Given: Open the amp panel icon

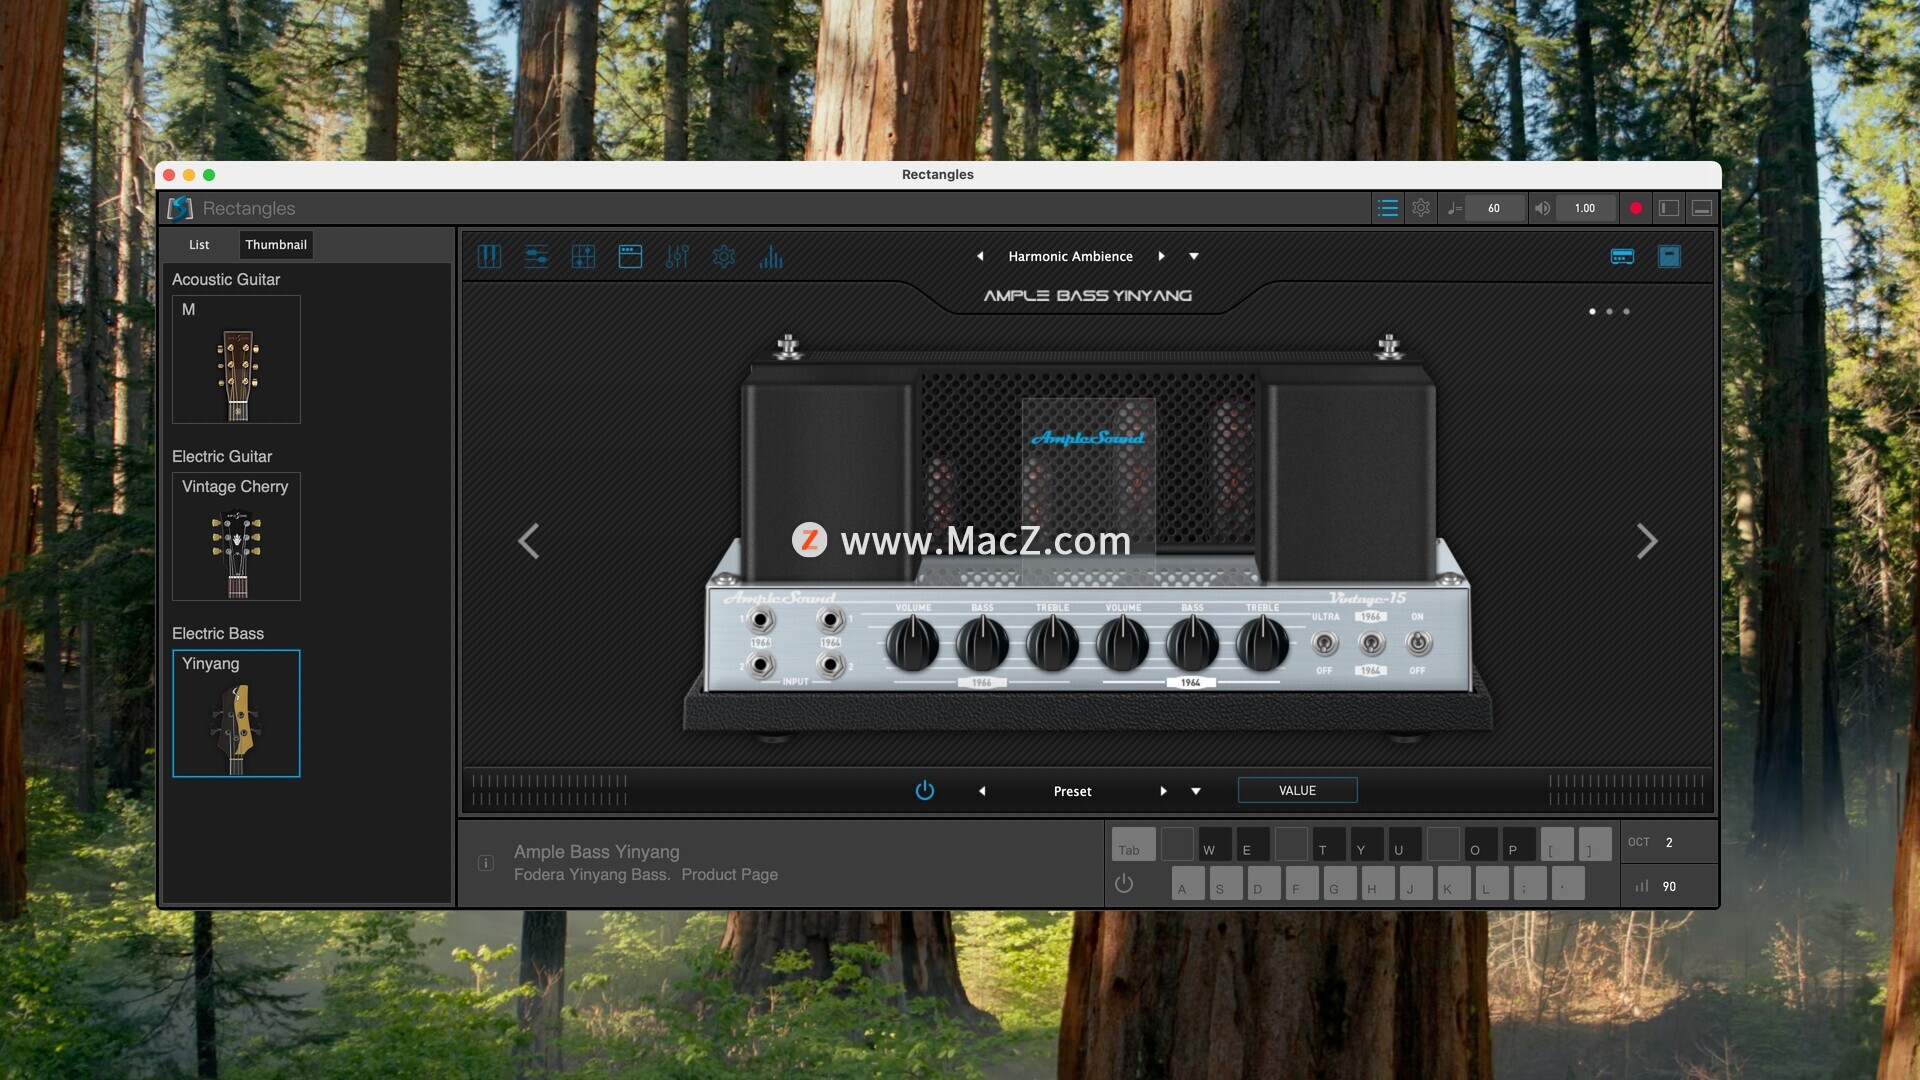Looking at the screenshot, I should tap(630, 257).
